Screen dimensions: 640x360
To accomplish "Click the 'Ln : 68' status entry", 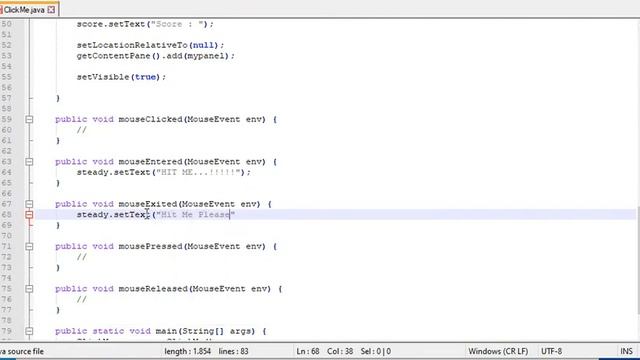I will point(308,351).
